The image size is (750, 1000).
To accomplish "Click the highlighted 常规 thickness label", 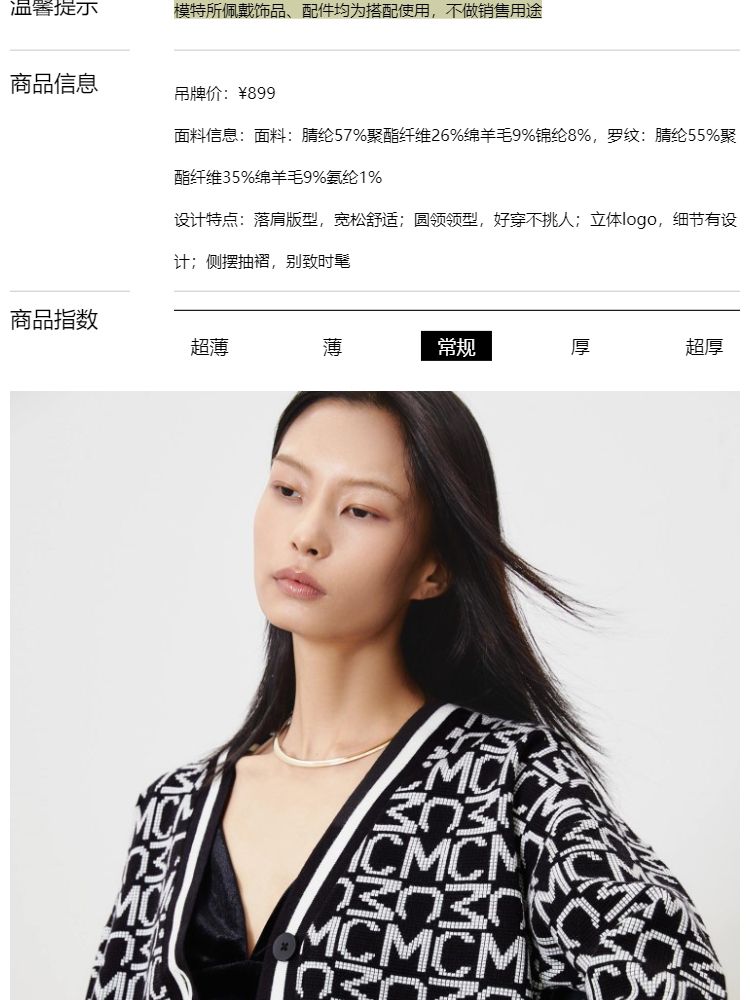I will pyautogui.click(x=456, y=346).
